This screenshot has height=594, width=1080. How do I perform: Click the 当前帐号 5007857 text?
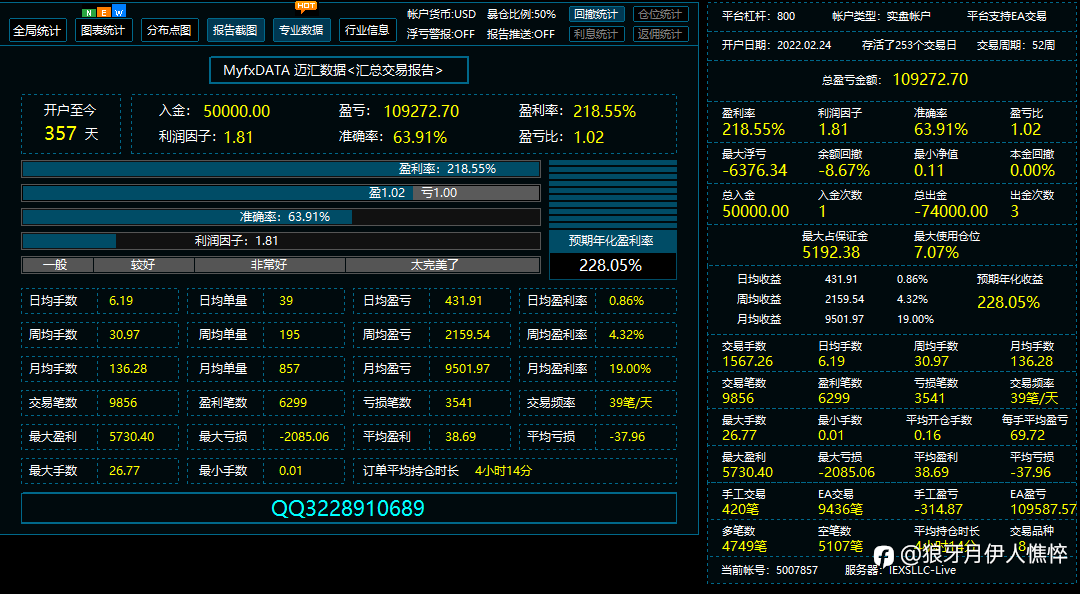(x=769, y=571)
